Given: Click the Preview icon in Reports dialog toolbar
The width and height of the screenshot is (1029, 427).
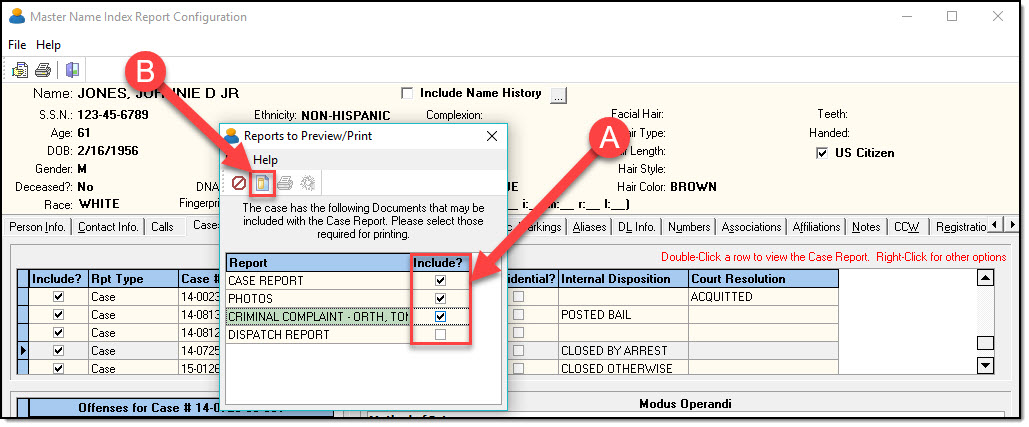Looking at the screenshot, I should tap(262, 183).
